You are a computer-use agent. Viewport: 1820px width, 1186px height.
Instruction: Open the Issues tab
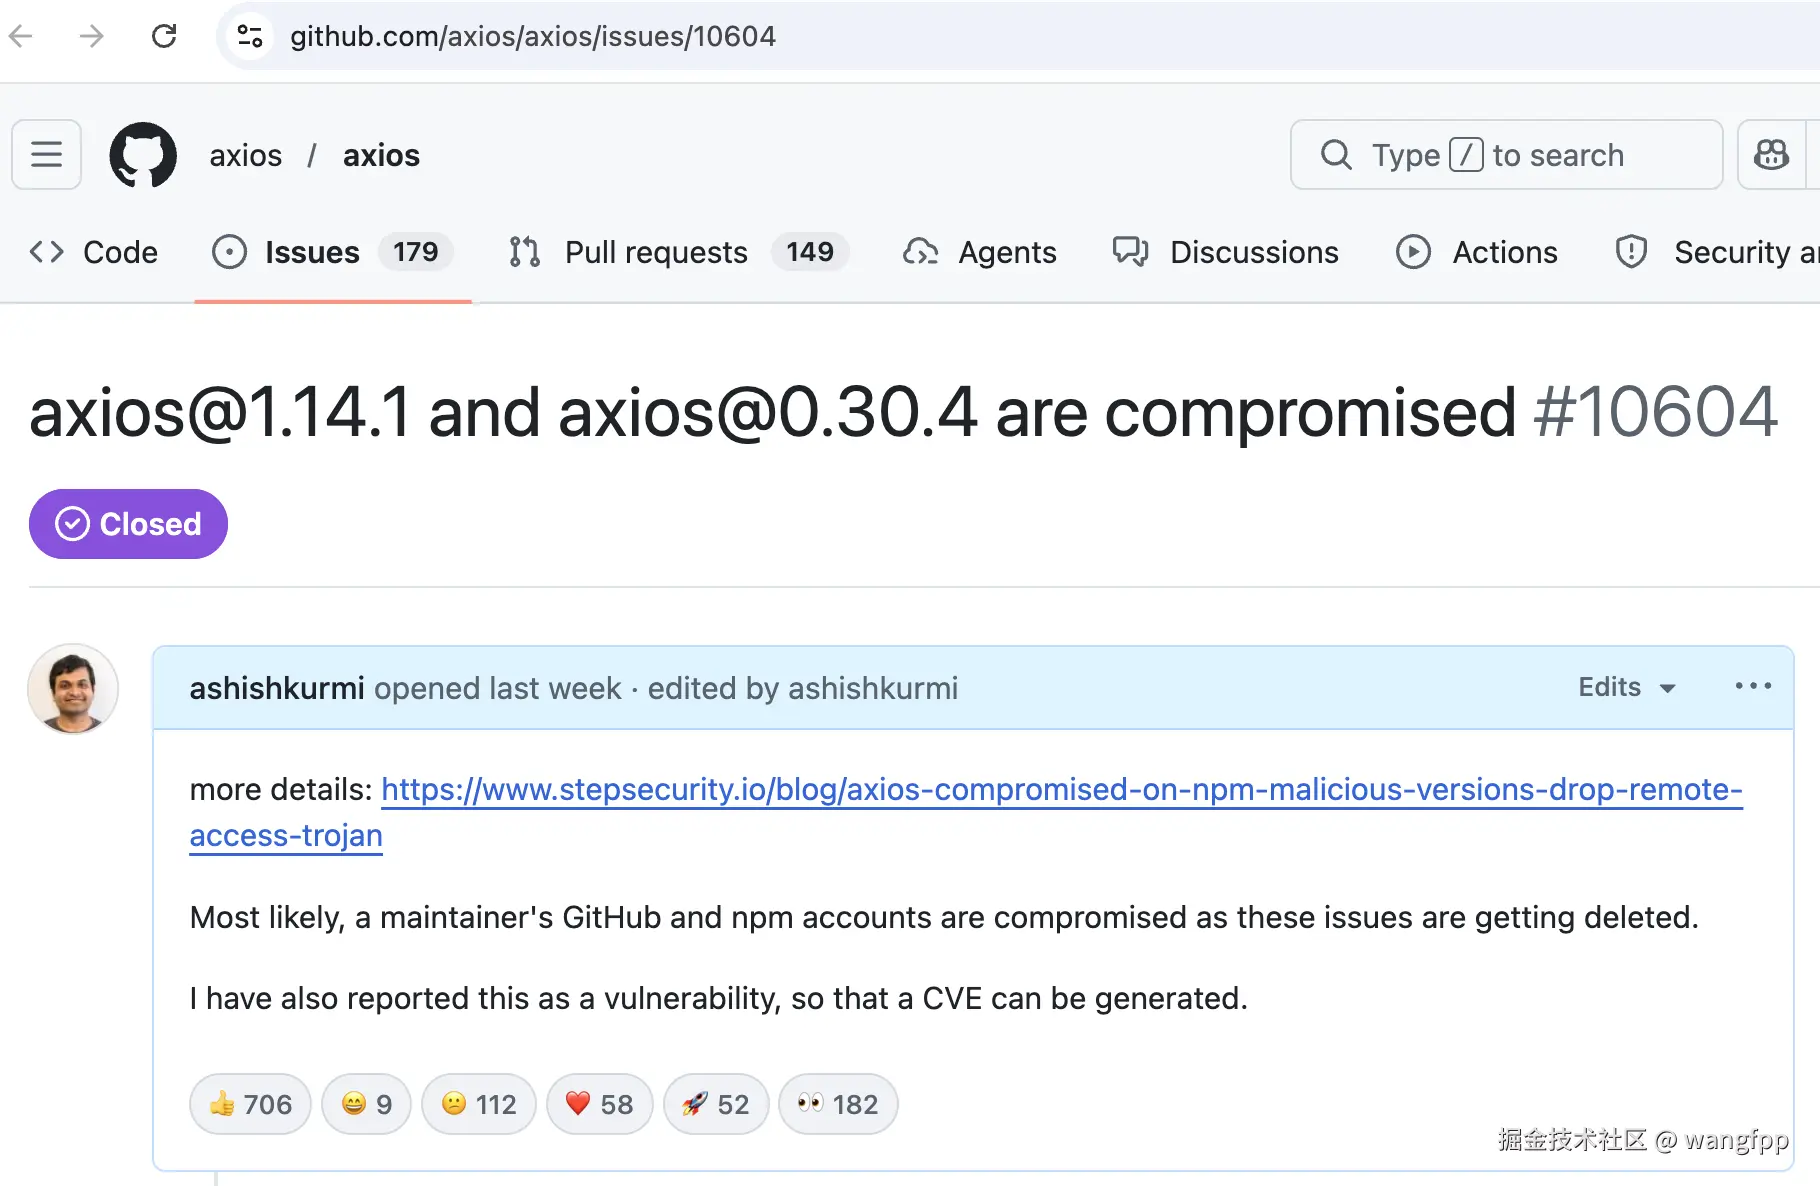[333, 252]
